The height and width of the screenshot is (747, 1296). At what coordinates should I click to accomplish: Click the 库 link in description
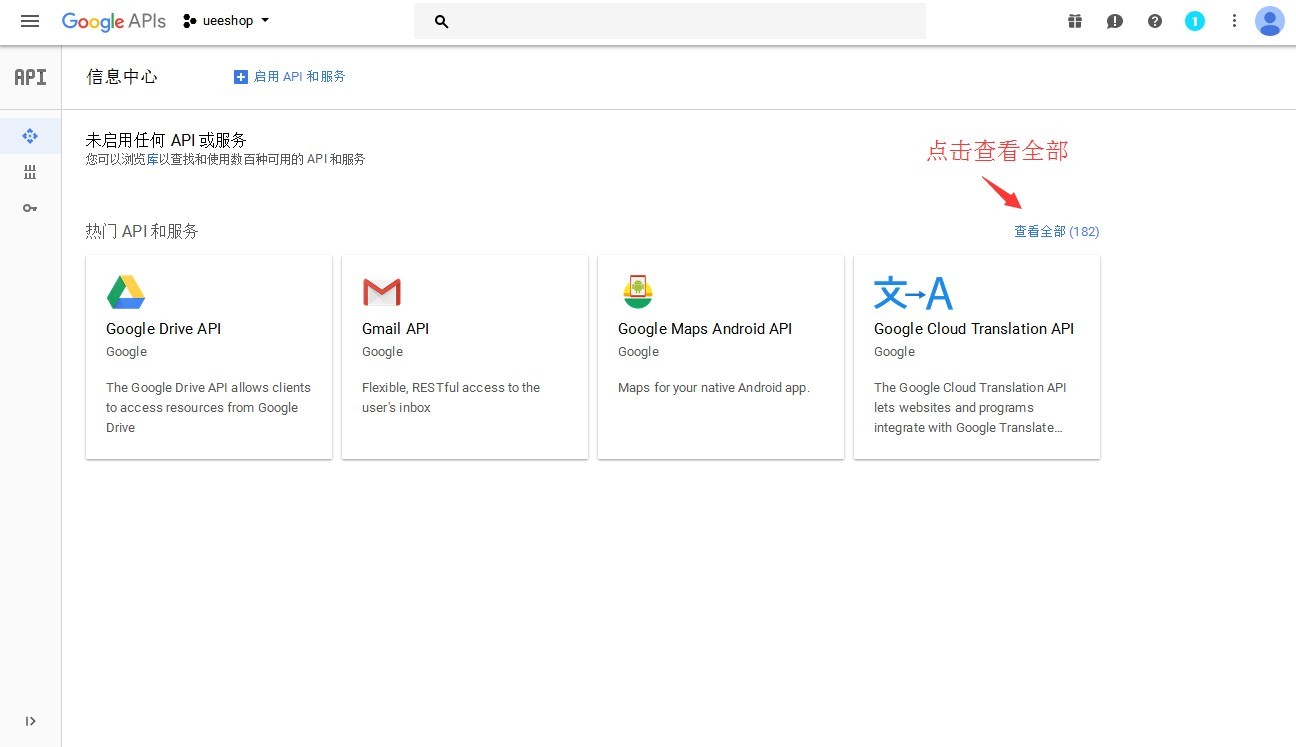point(152,159)
